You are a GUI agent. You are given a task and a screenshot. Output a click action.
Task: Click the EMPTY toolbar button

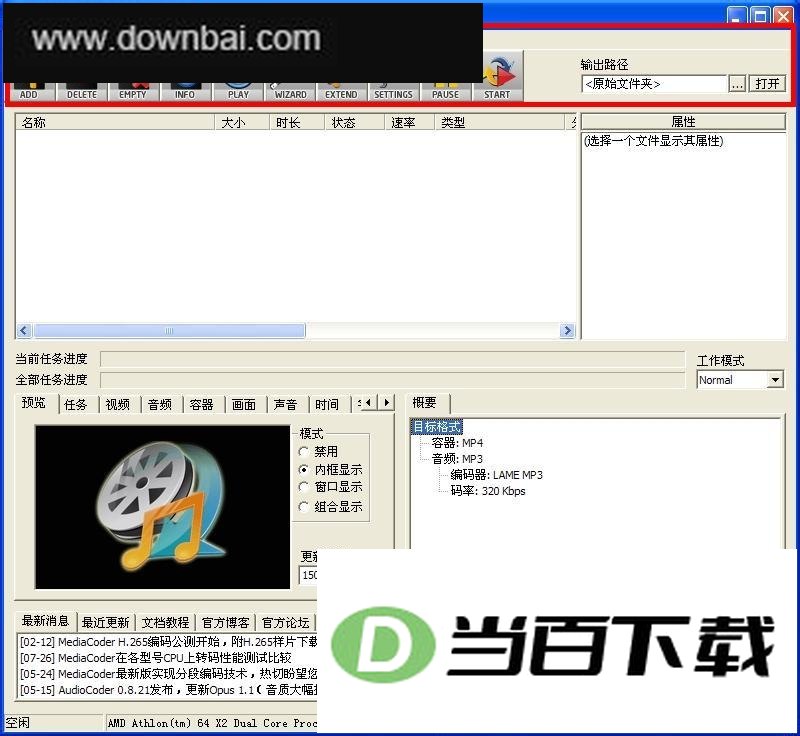click(133, 92)
